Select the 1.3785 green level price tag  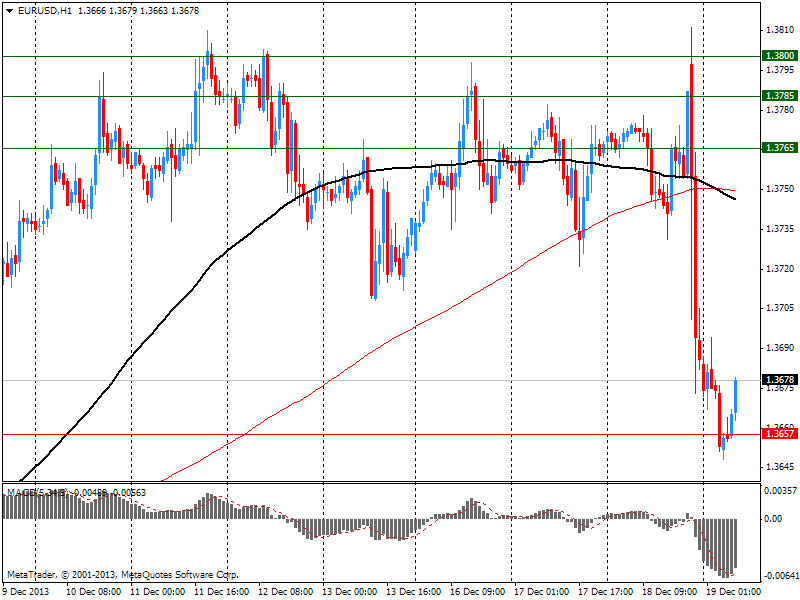(780, 96)
